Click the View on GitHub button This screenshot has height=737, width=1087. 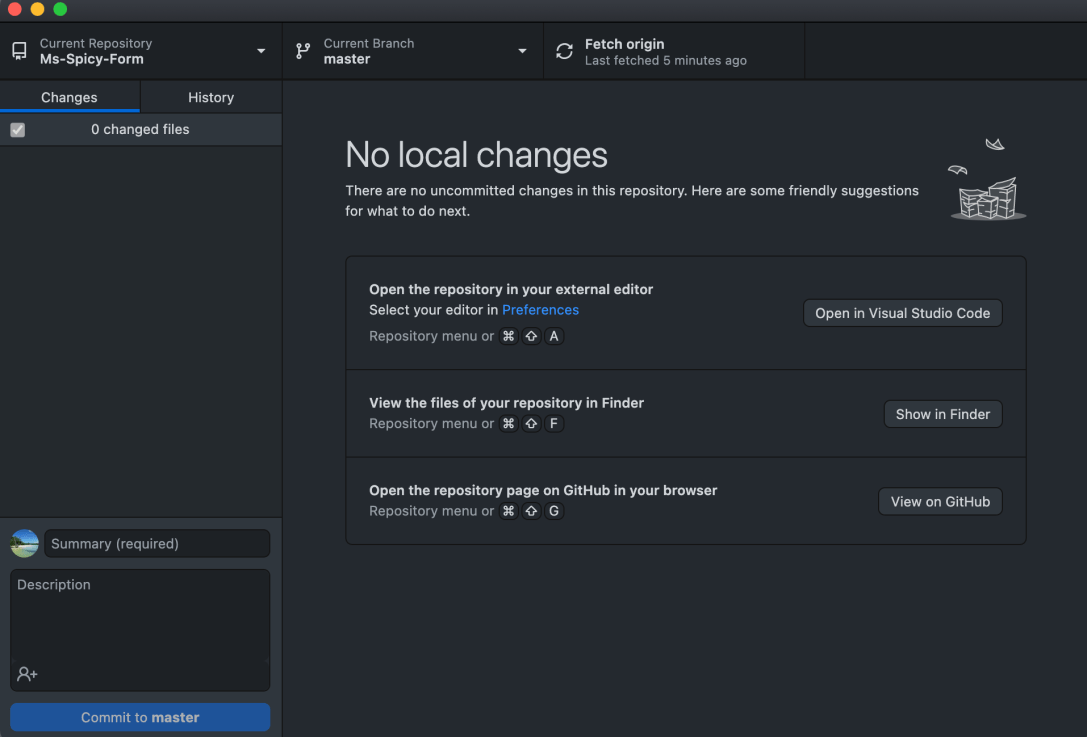pos(940,502)
